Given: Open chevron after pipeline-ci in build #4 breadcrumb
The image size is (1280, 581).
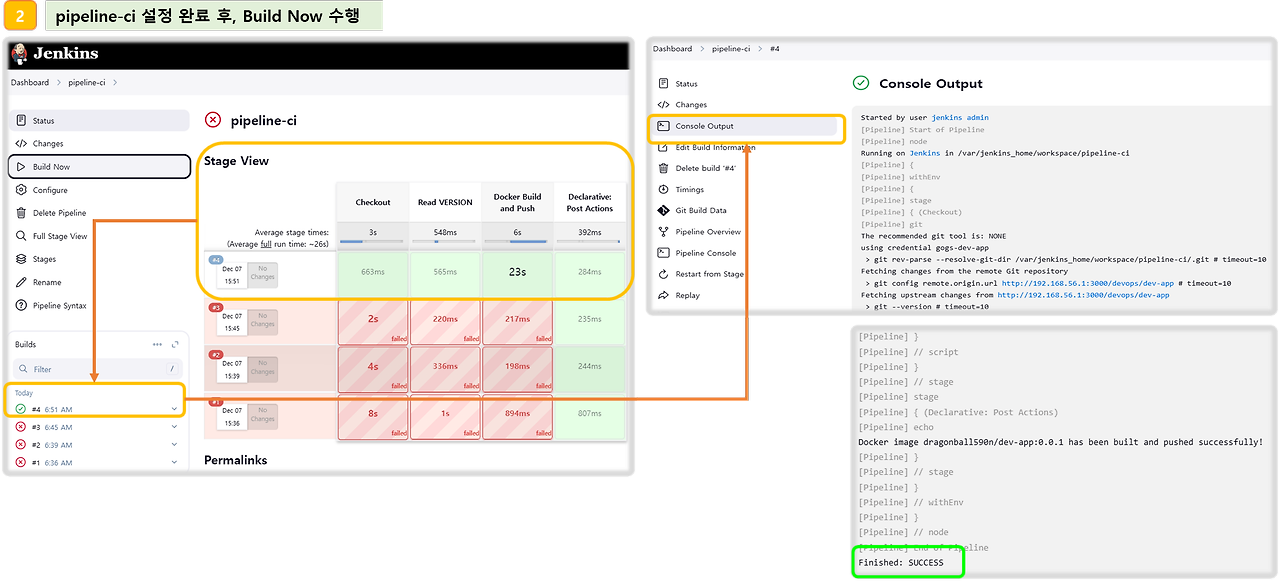Looking at the screenshot, I should pos(759,49).
